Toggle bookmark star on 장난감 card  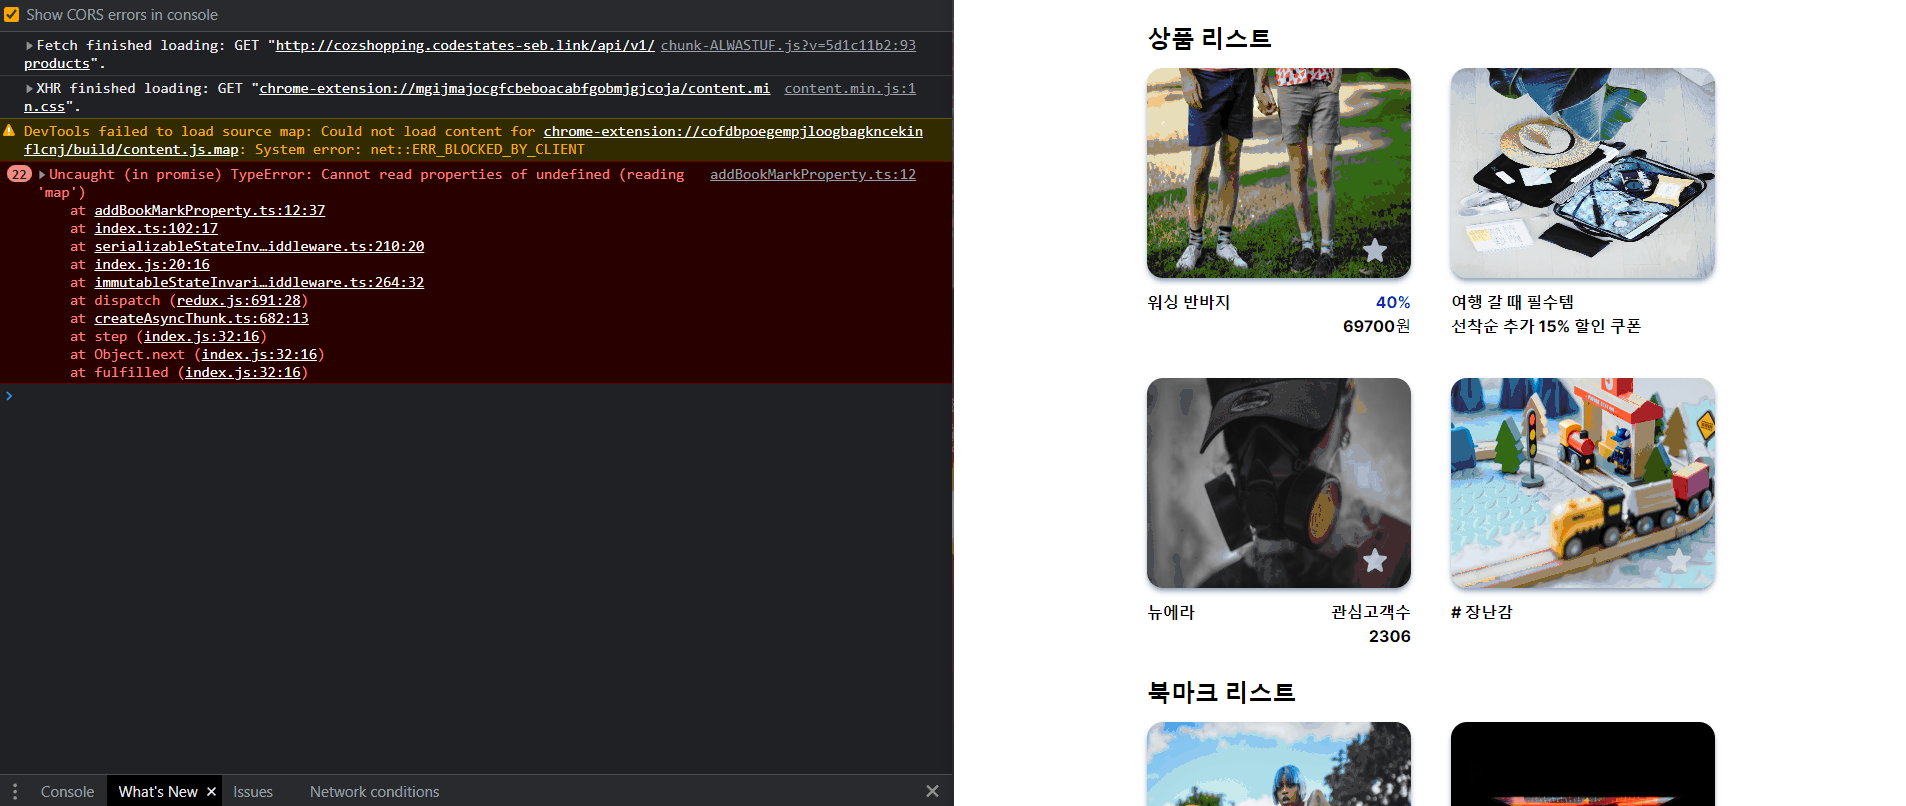pyautogui.click(x=1679, y=560)
